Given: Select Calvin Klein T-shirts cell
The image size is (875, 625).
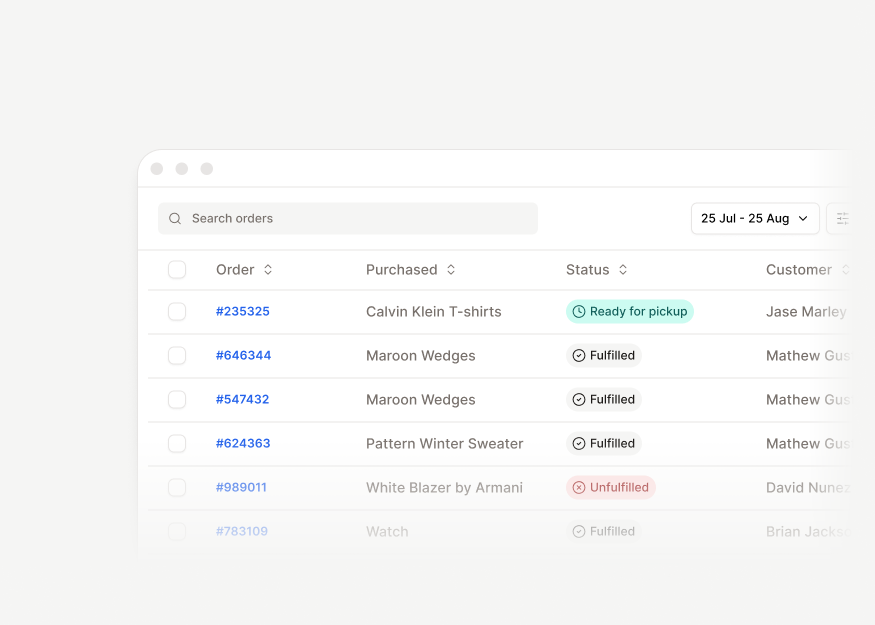Looking at the screenshot, I should [x=434, y=311].
